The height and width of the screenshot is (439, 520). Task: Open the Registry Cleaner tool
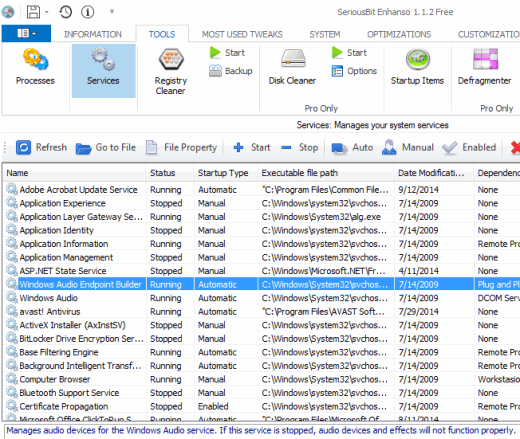tap(171, 71)
